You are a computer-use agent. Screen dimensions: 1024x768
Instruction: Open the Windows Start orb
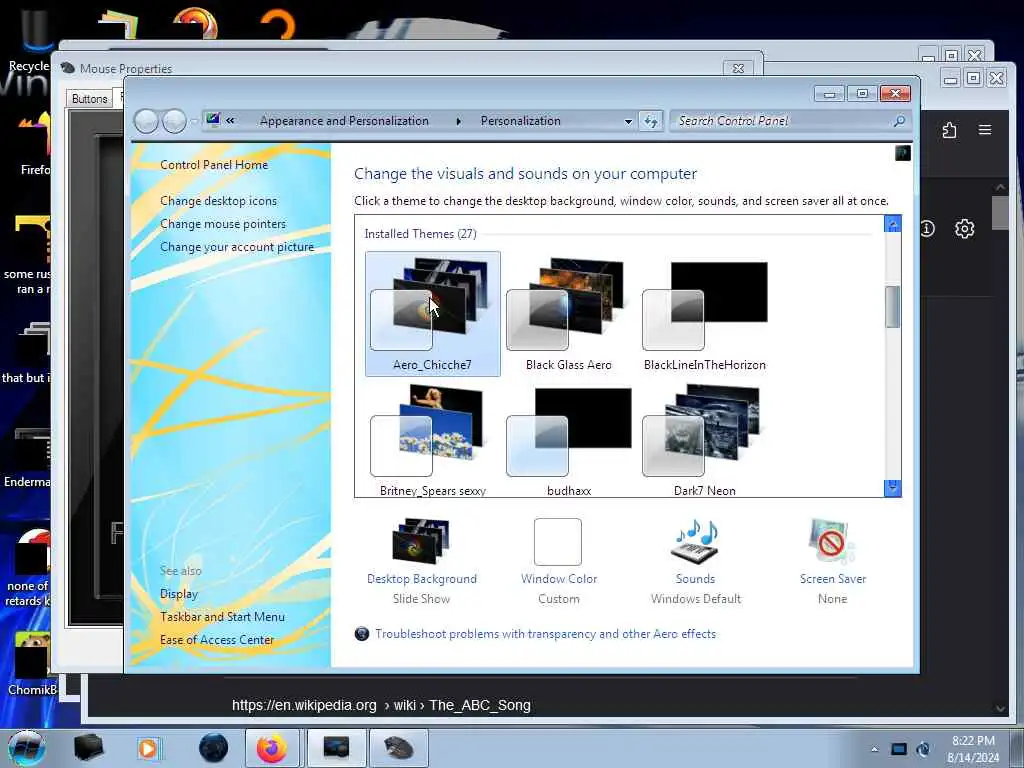pos(25,748)
